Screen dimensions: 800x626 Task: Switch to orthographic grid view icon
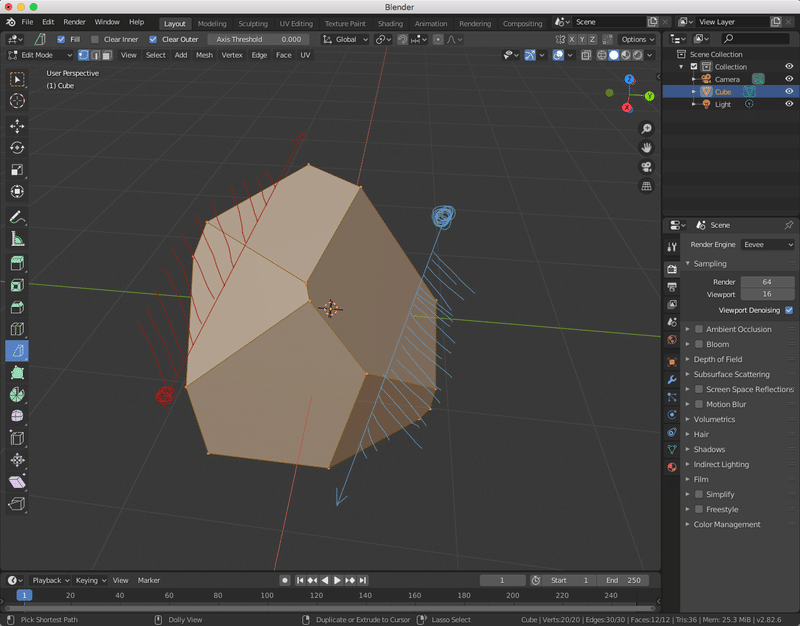click(647, 186)
